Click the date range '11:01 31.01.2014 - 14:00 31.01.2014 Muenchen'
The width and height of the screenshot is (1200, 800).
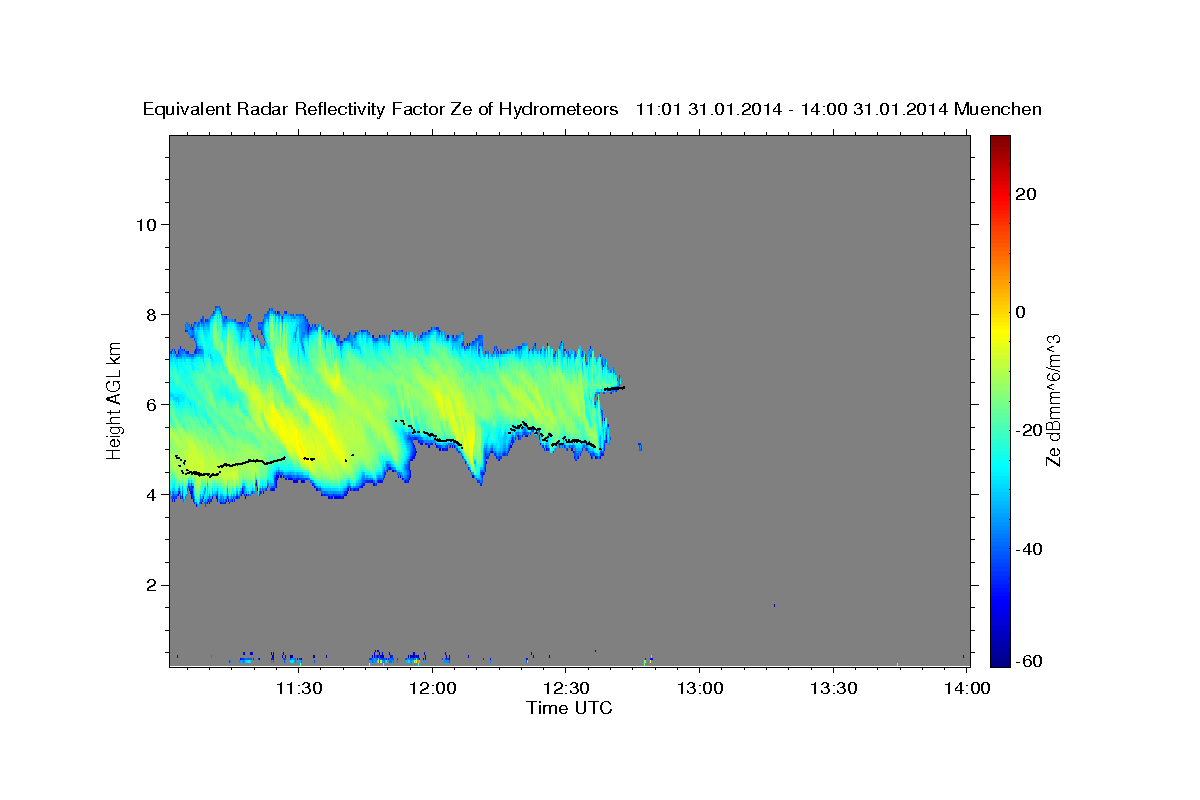839,109
